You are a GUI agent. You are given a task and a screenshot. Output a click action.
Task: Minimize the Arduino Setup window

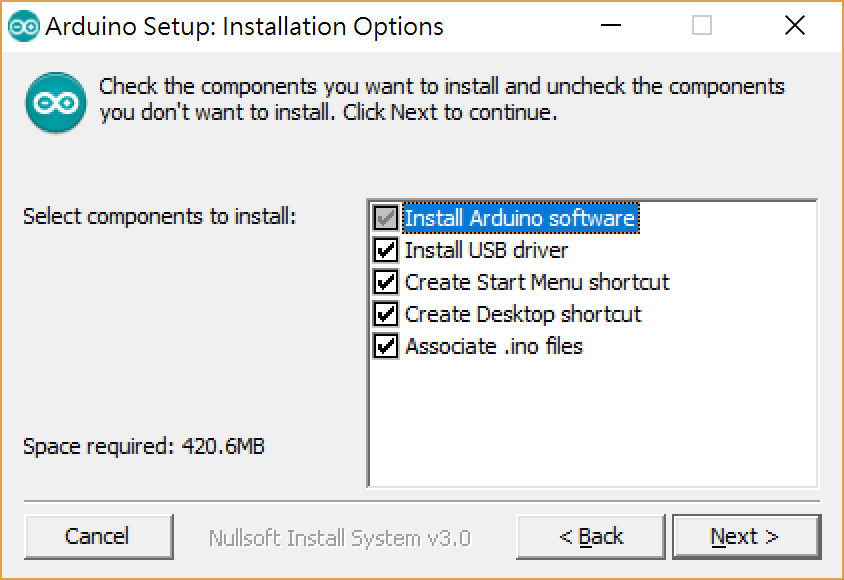610,27
